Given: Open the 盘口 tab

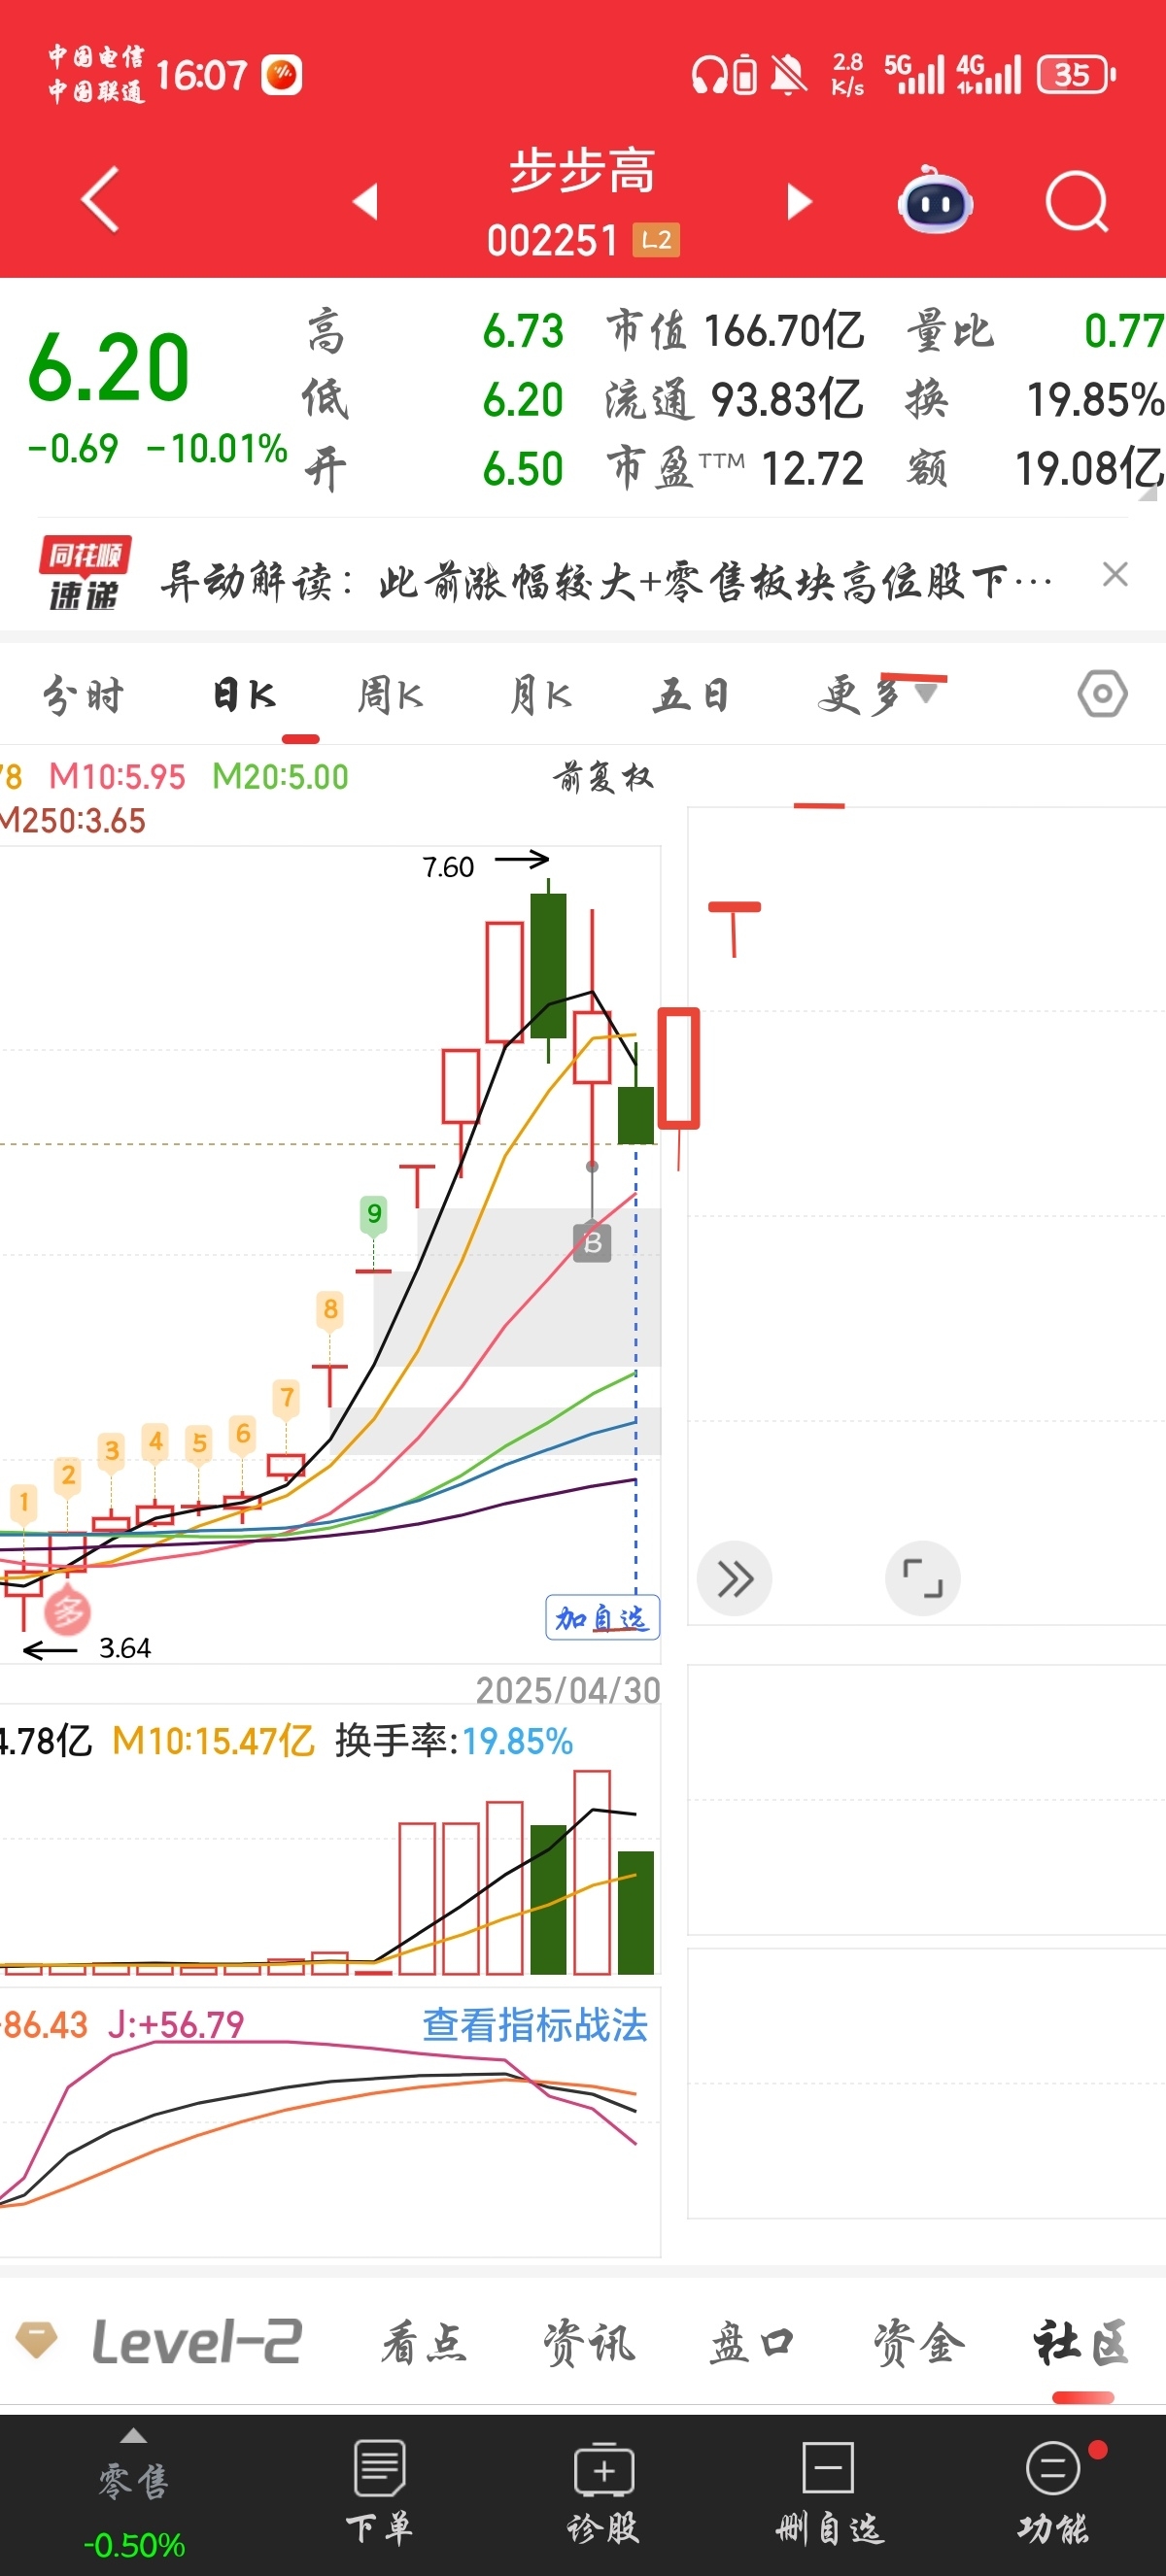Looking at the screenshot, I should pyautogui.click(x=752, y=2343).
